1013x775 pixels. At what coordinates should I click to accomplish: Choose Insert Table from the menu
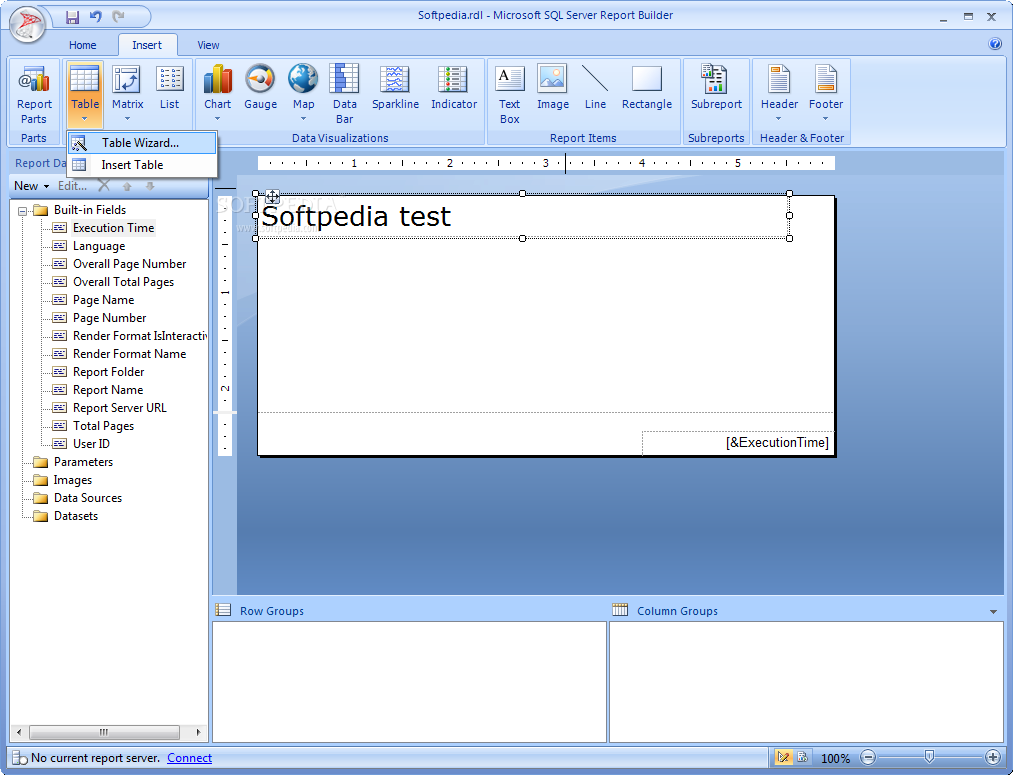(142, 165)
